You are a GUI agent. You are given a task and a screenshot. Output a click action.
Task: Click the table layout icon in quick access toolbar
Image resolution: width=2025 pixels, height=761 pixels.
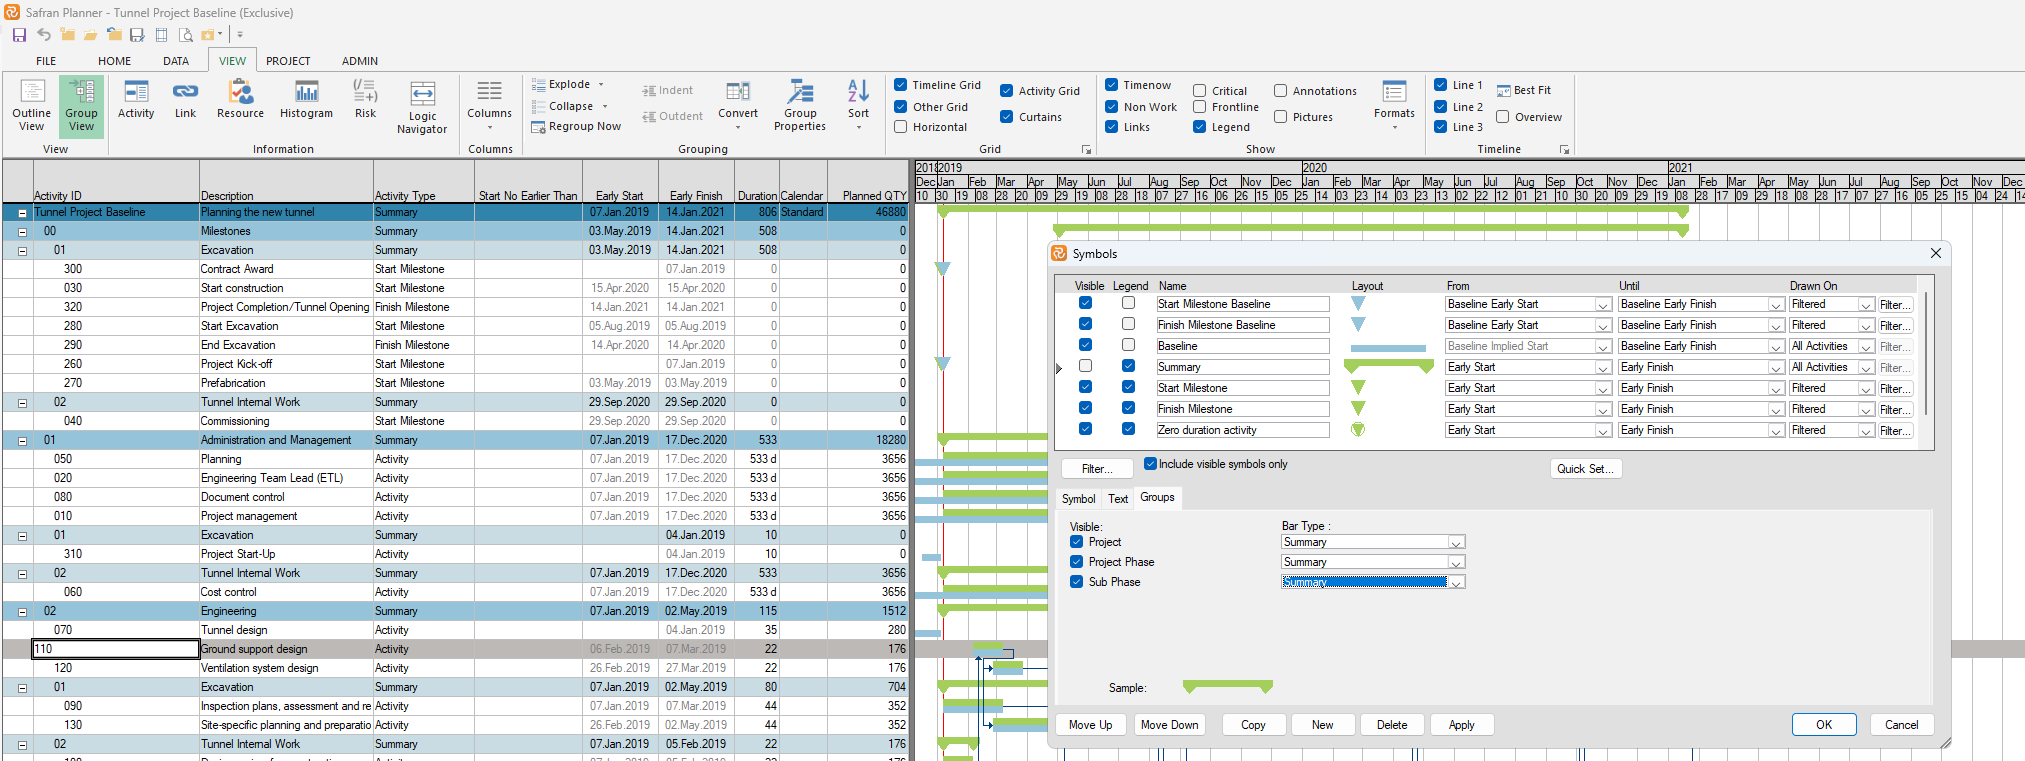click(x=161, y=35)
